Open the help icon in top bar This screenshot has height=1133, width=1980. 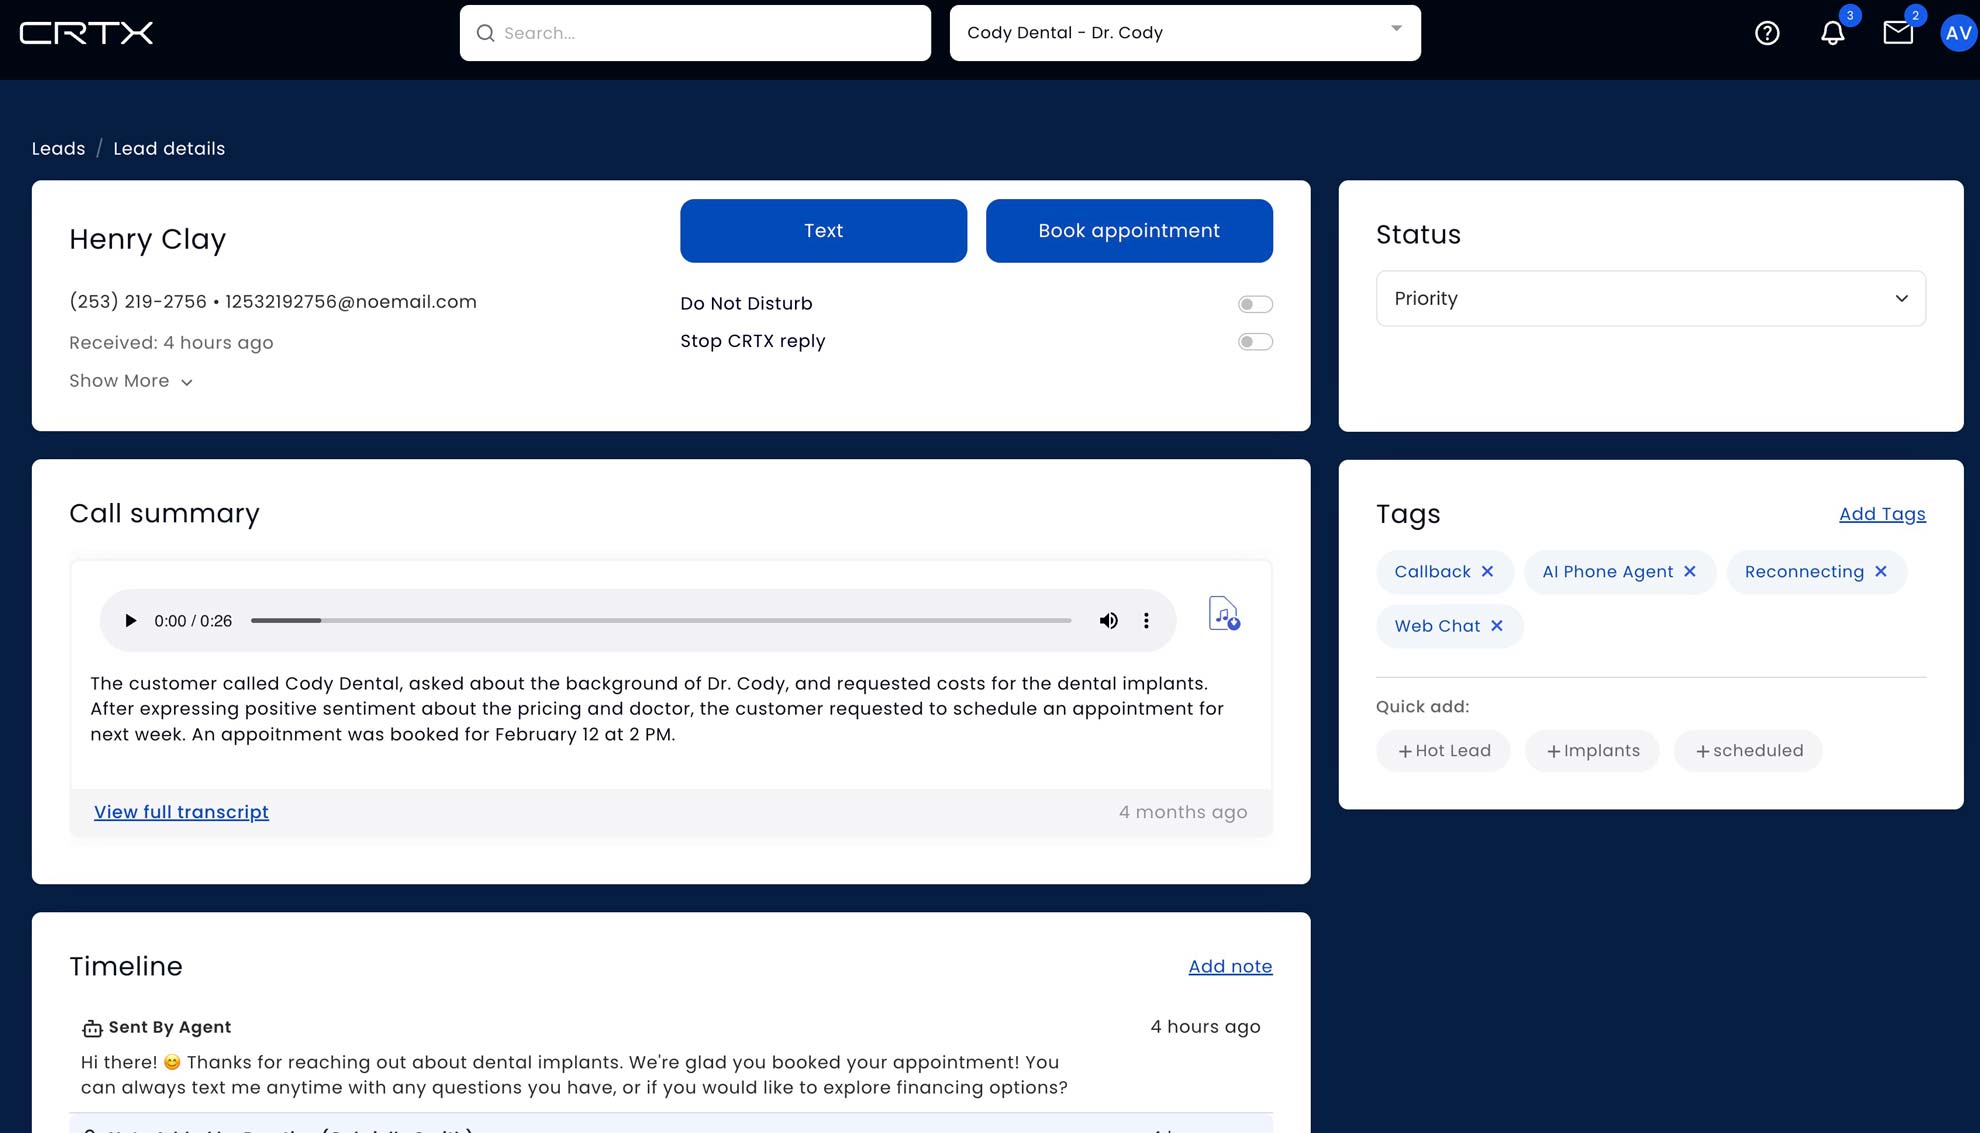click(x=1767, y=33)
